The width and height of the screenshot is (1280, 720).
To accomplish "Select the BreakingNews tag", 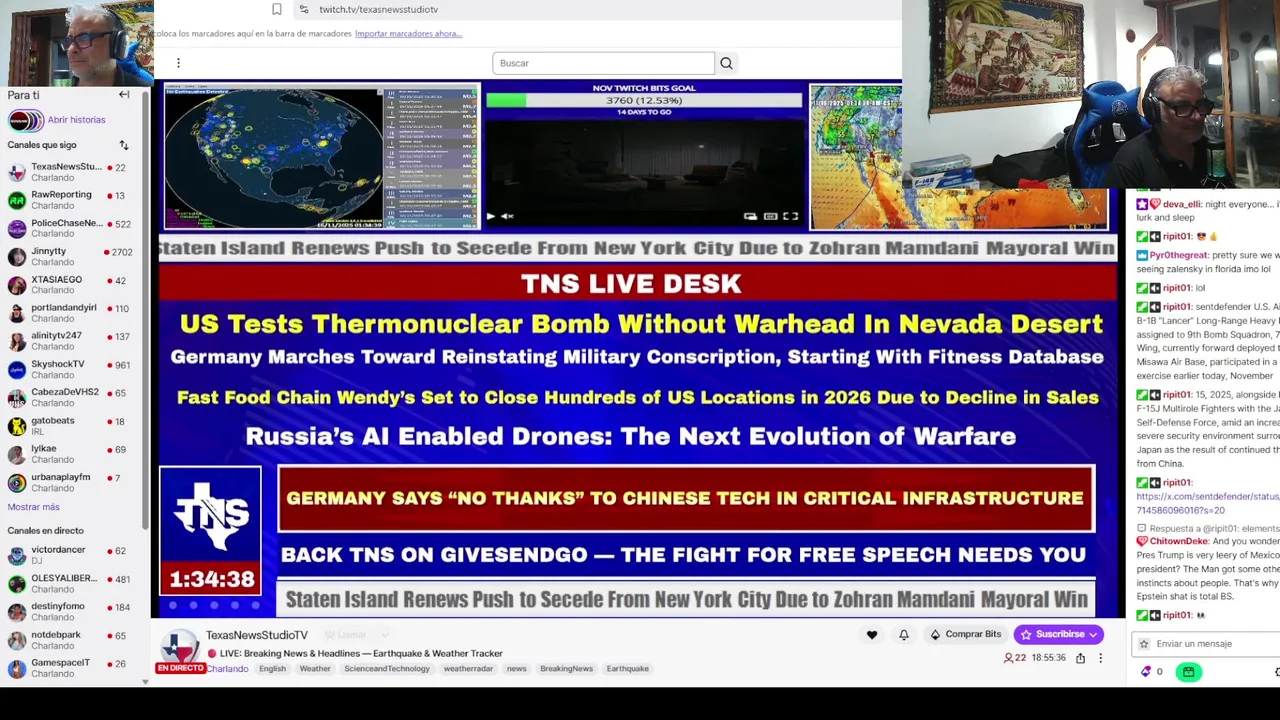I will pos(566,669).
